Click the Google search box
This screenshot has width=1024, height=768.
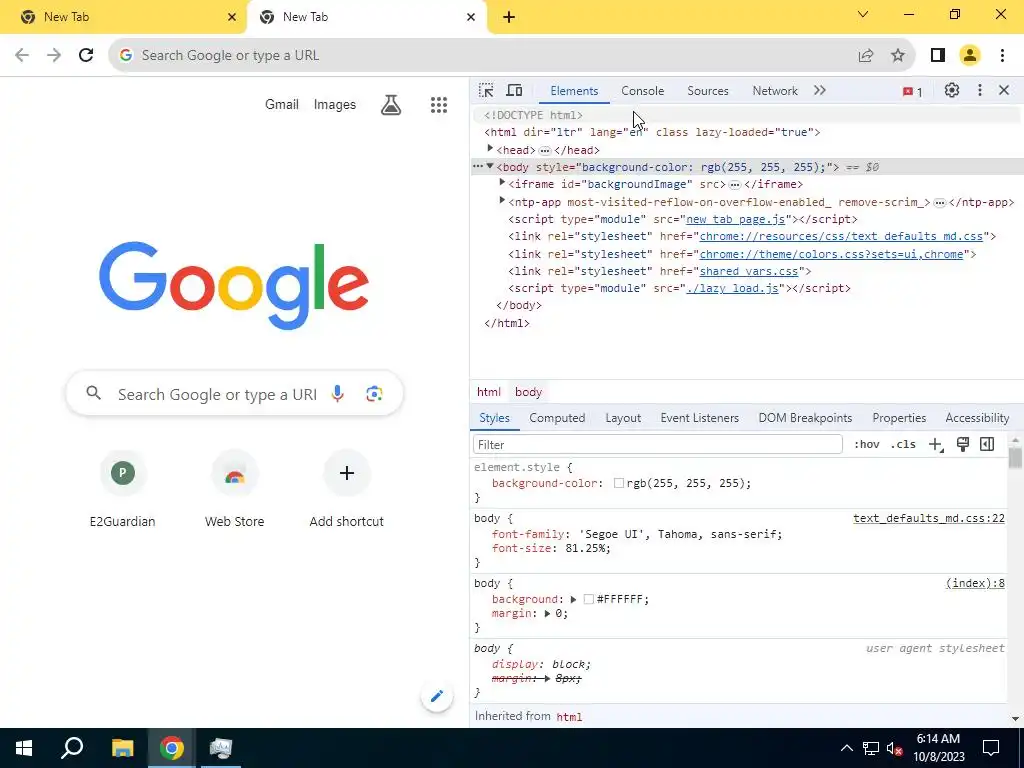click(x=234, y=394)
